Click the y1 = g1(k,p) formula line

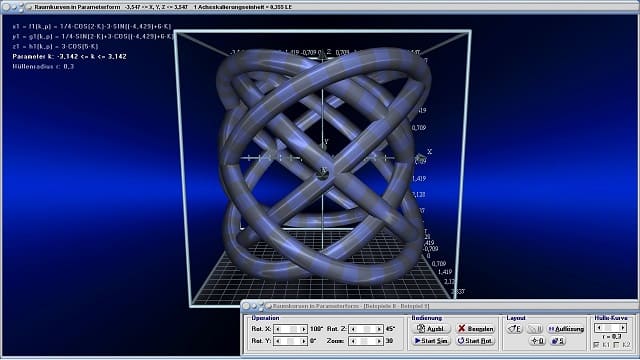(x=93, y=36)
